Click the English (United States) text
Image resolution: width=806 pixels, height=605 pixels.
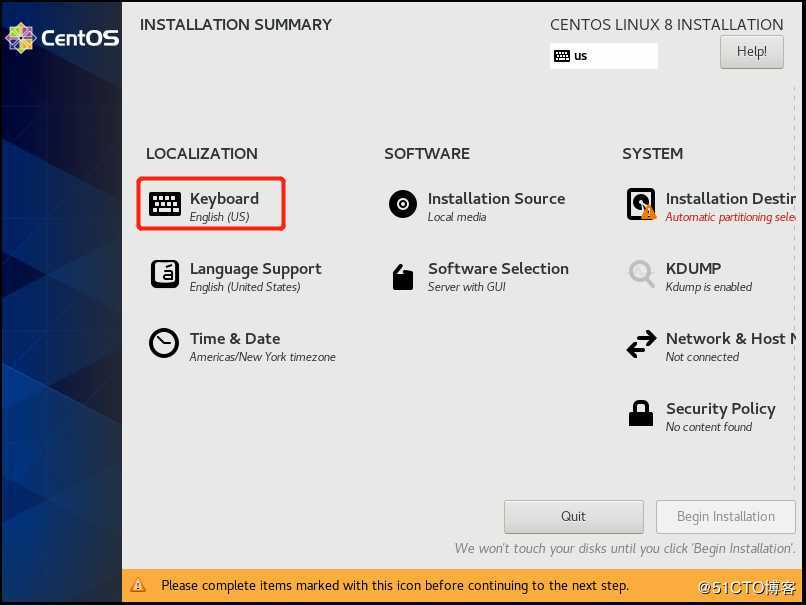click(x=245, y=287)
